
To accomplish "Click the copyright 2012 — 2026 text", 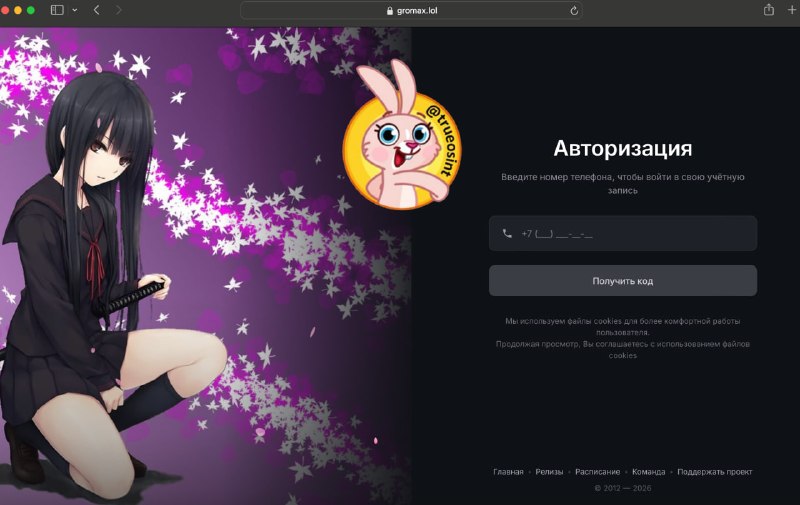I will [x=623, y=488].
